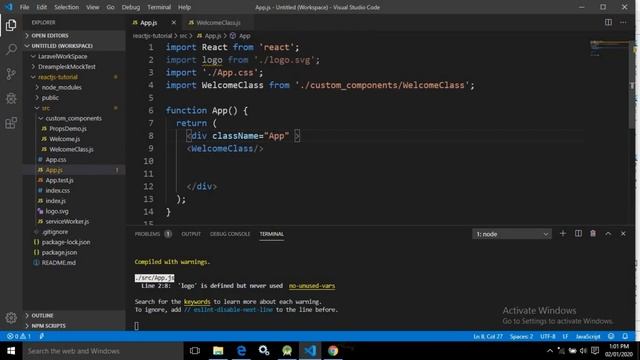The image size is (640, 360).
Task: Add a new terminal with plus icon
Action: coord(563,233)
